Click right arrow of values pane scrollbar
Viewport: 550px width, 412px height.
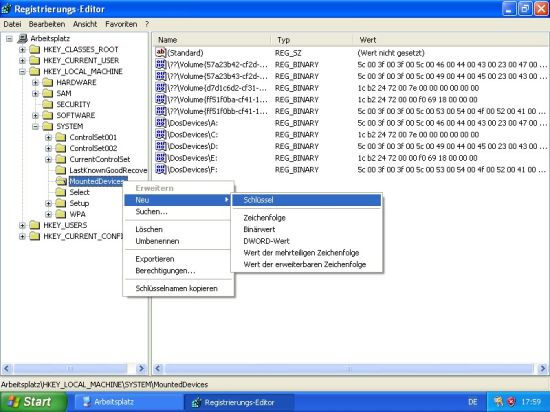pos(542,369)
